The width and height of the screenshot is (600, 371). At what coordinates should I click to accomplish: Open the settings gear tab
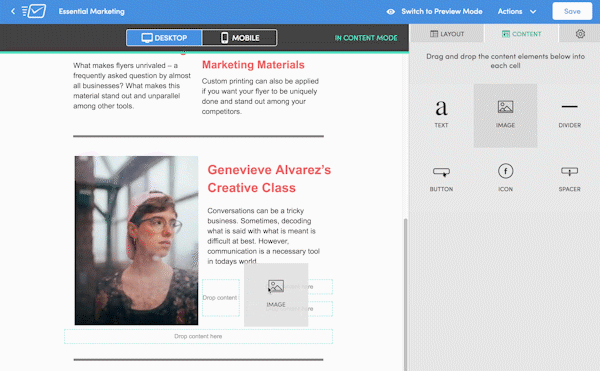tap(580, 34)
